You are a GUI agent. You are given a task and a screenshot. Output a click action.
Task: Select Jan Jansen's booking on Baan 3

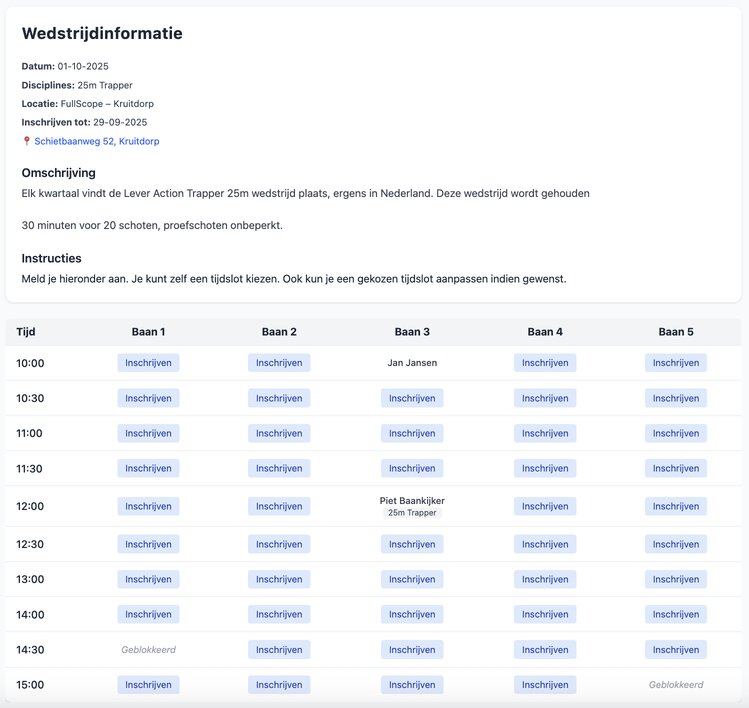click(412, 363)
